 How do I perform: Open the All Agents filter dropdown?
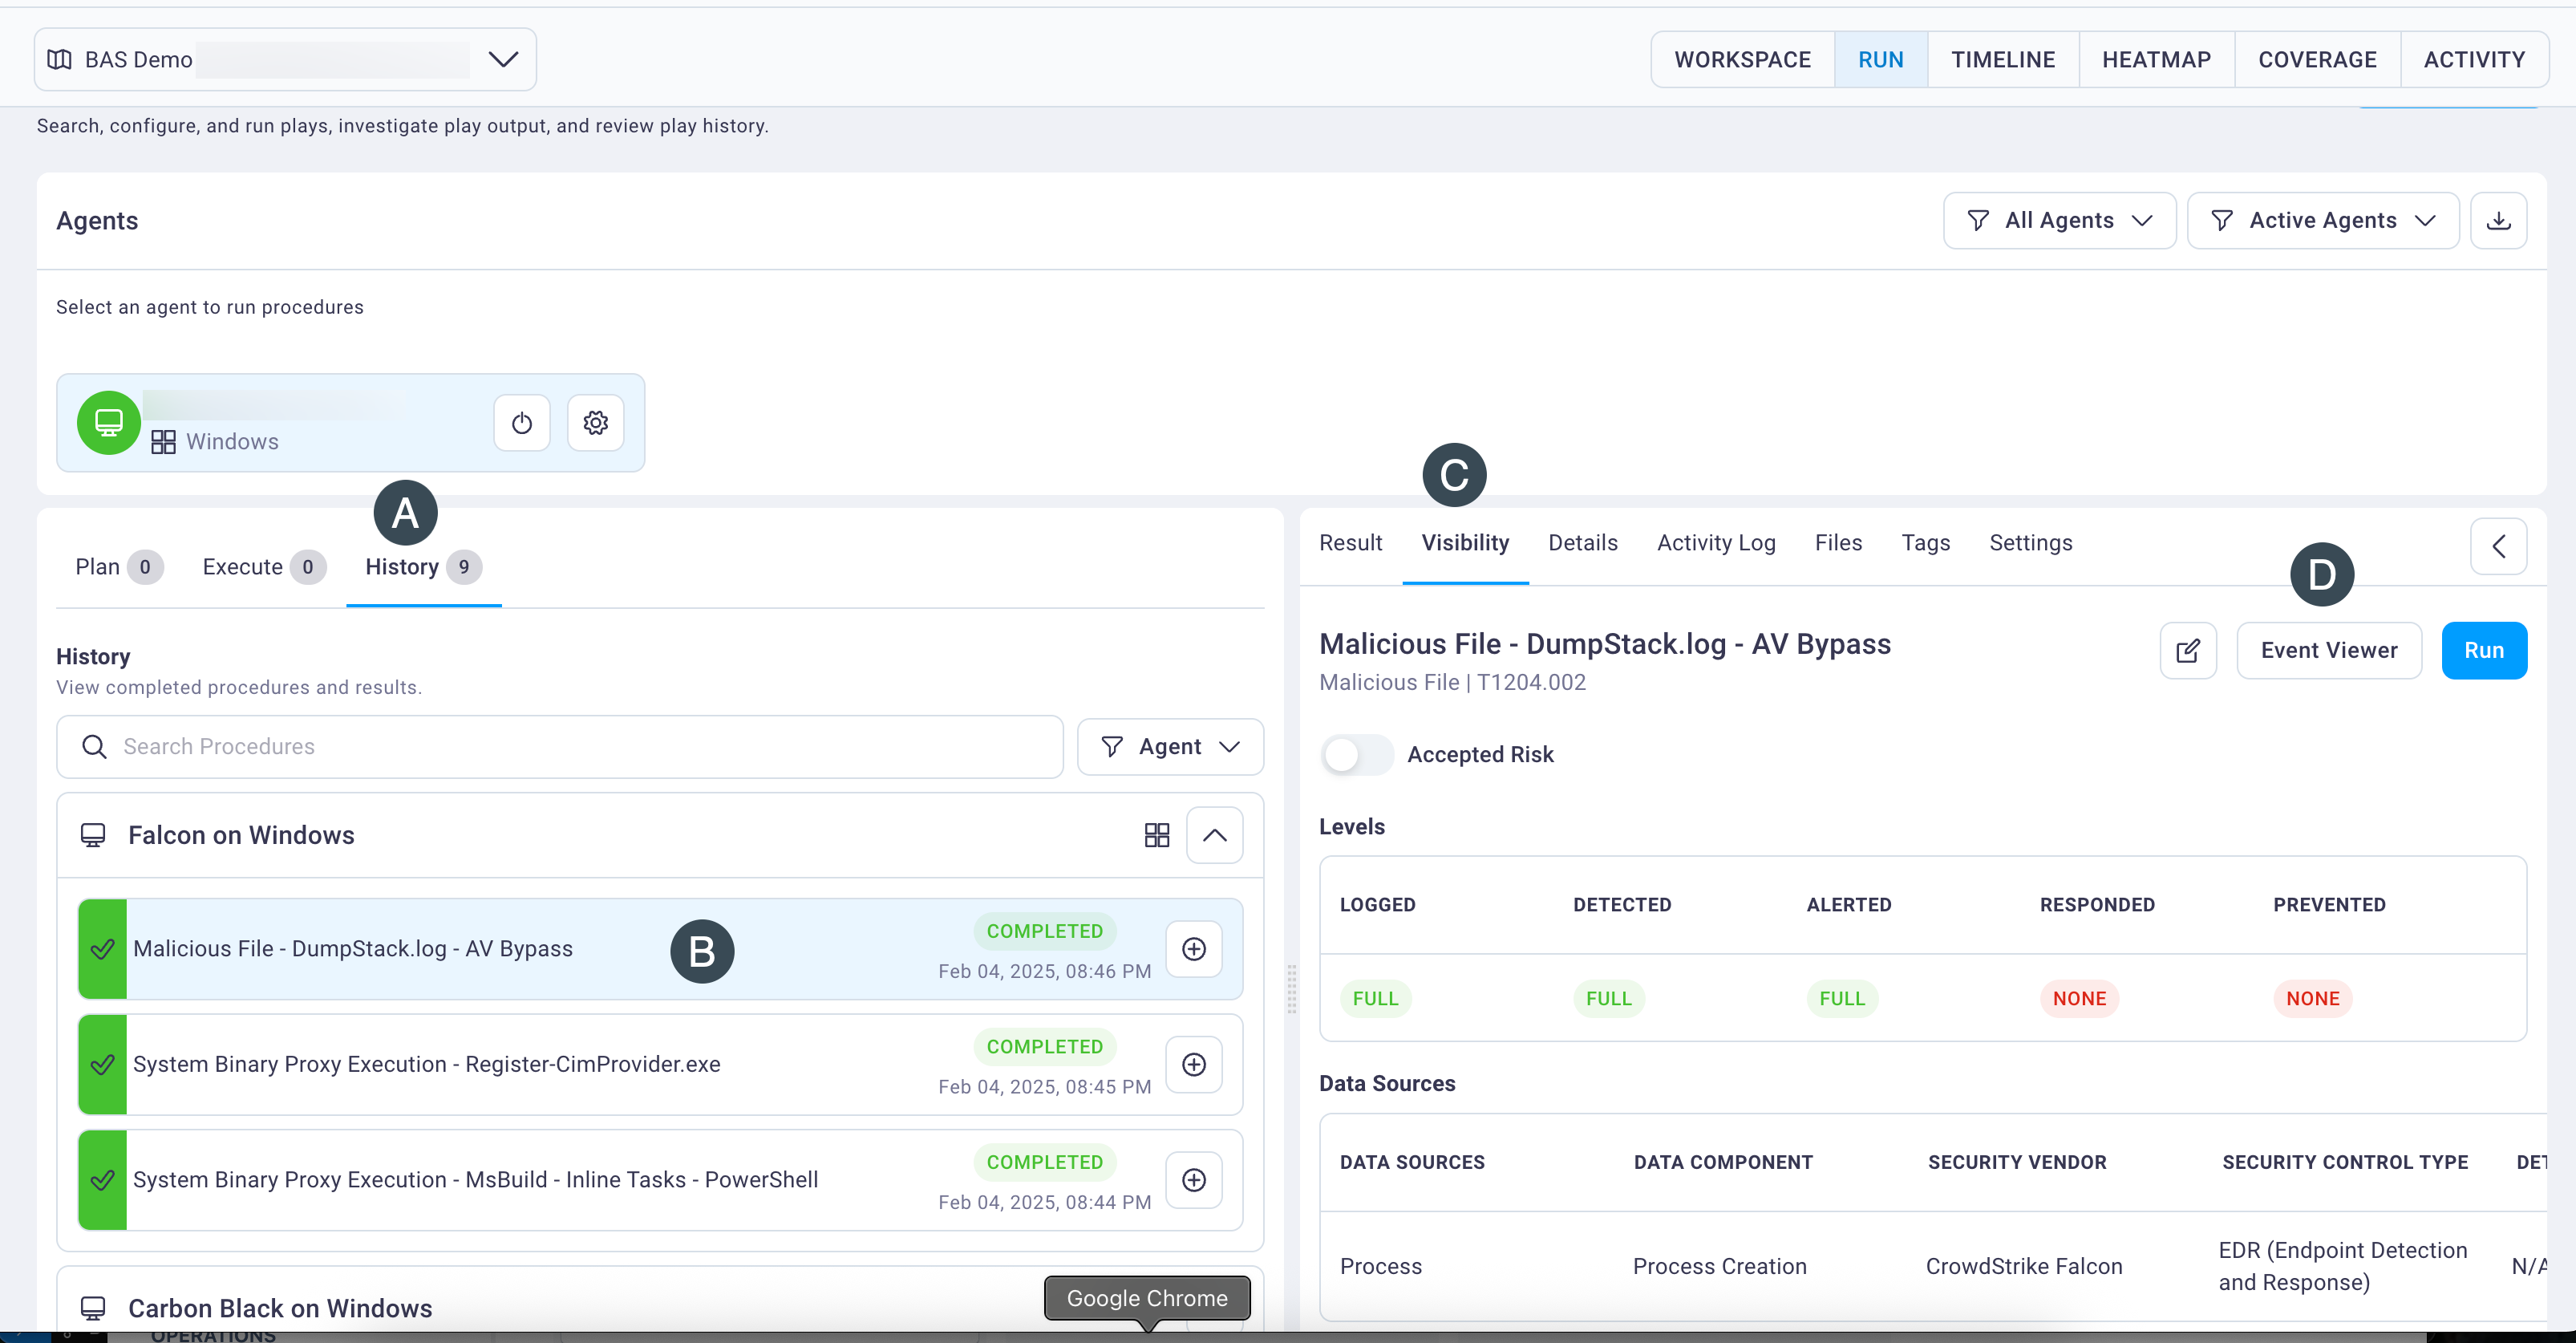click(2059, 221)
